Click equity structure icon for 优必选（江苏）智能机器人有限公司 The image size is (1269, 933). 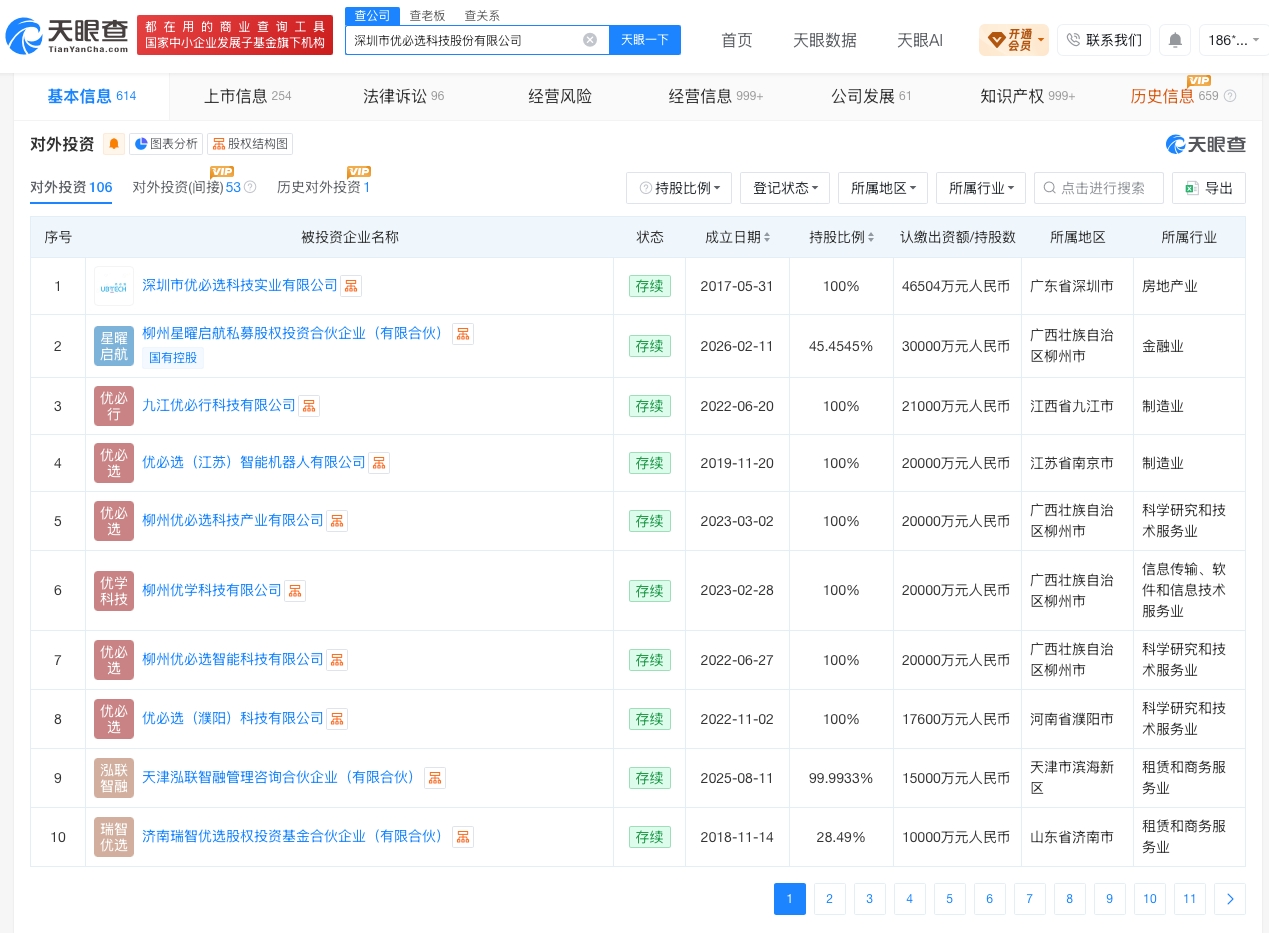pyautogui.click(x=379, y=463)
